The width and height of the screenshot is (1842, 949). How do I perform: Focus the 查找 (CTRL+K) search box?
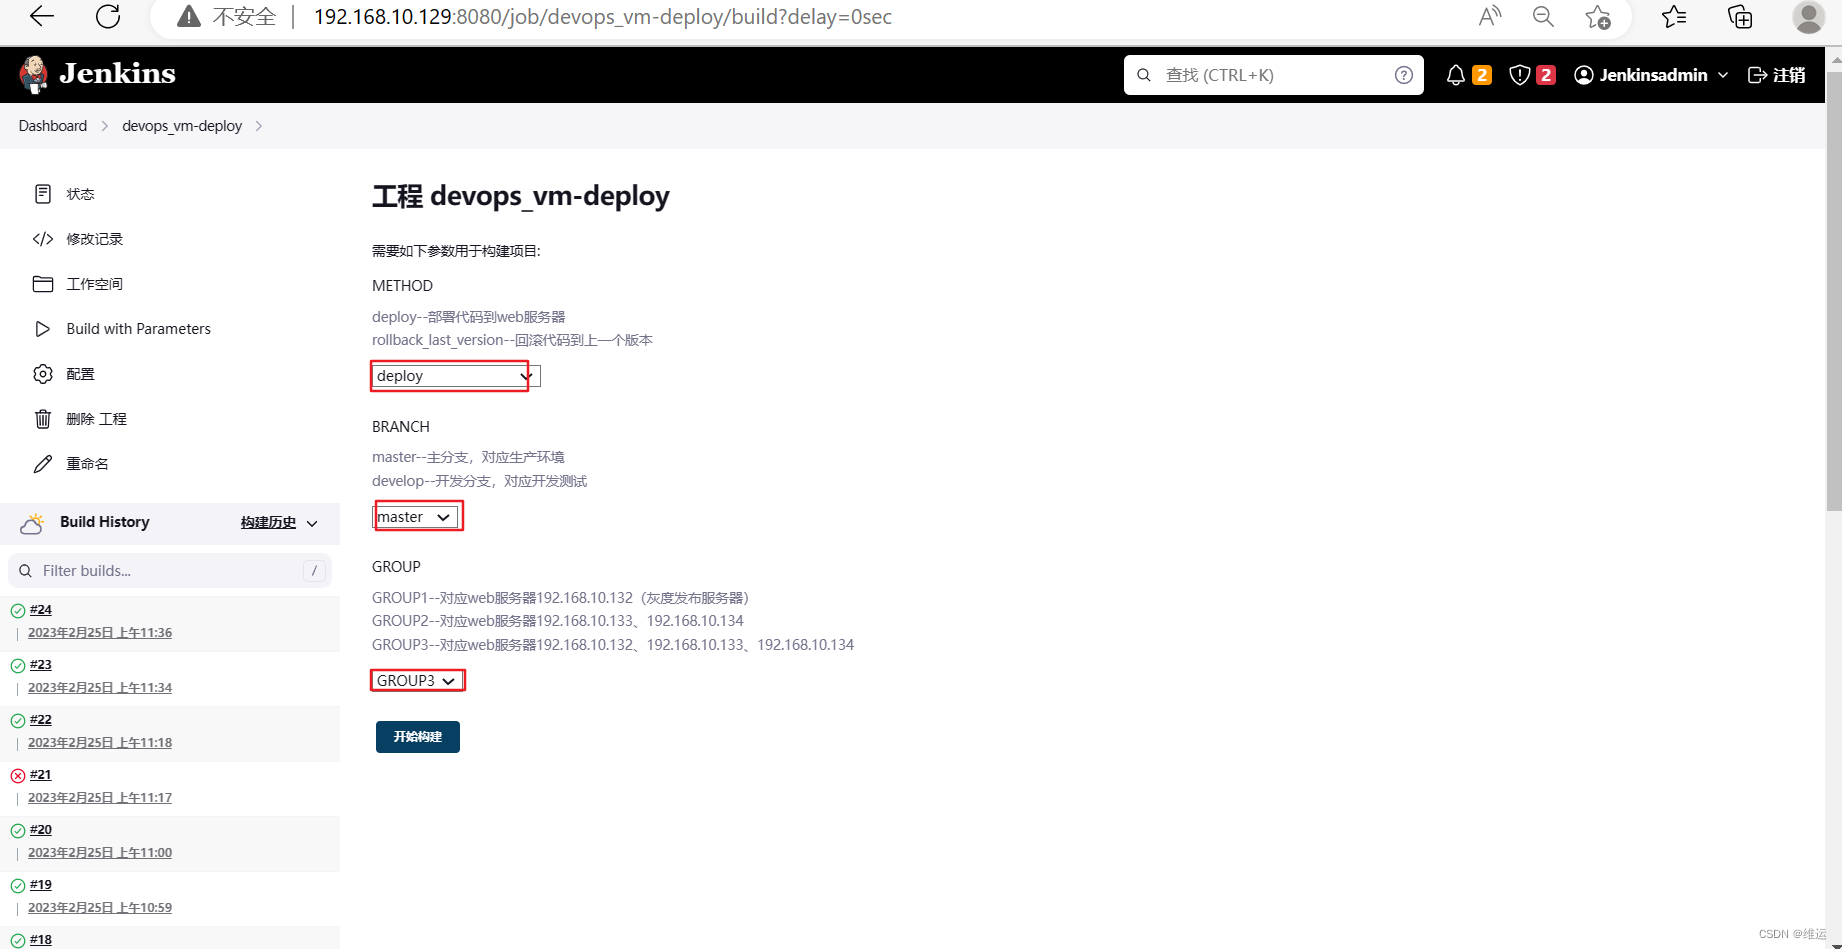(x=1274, y=75)
